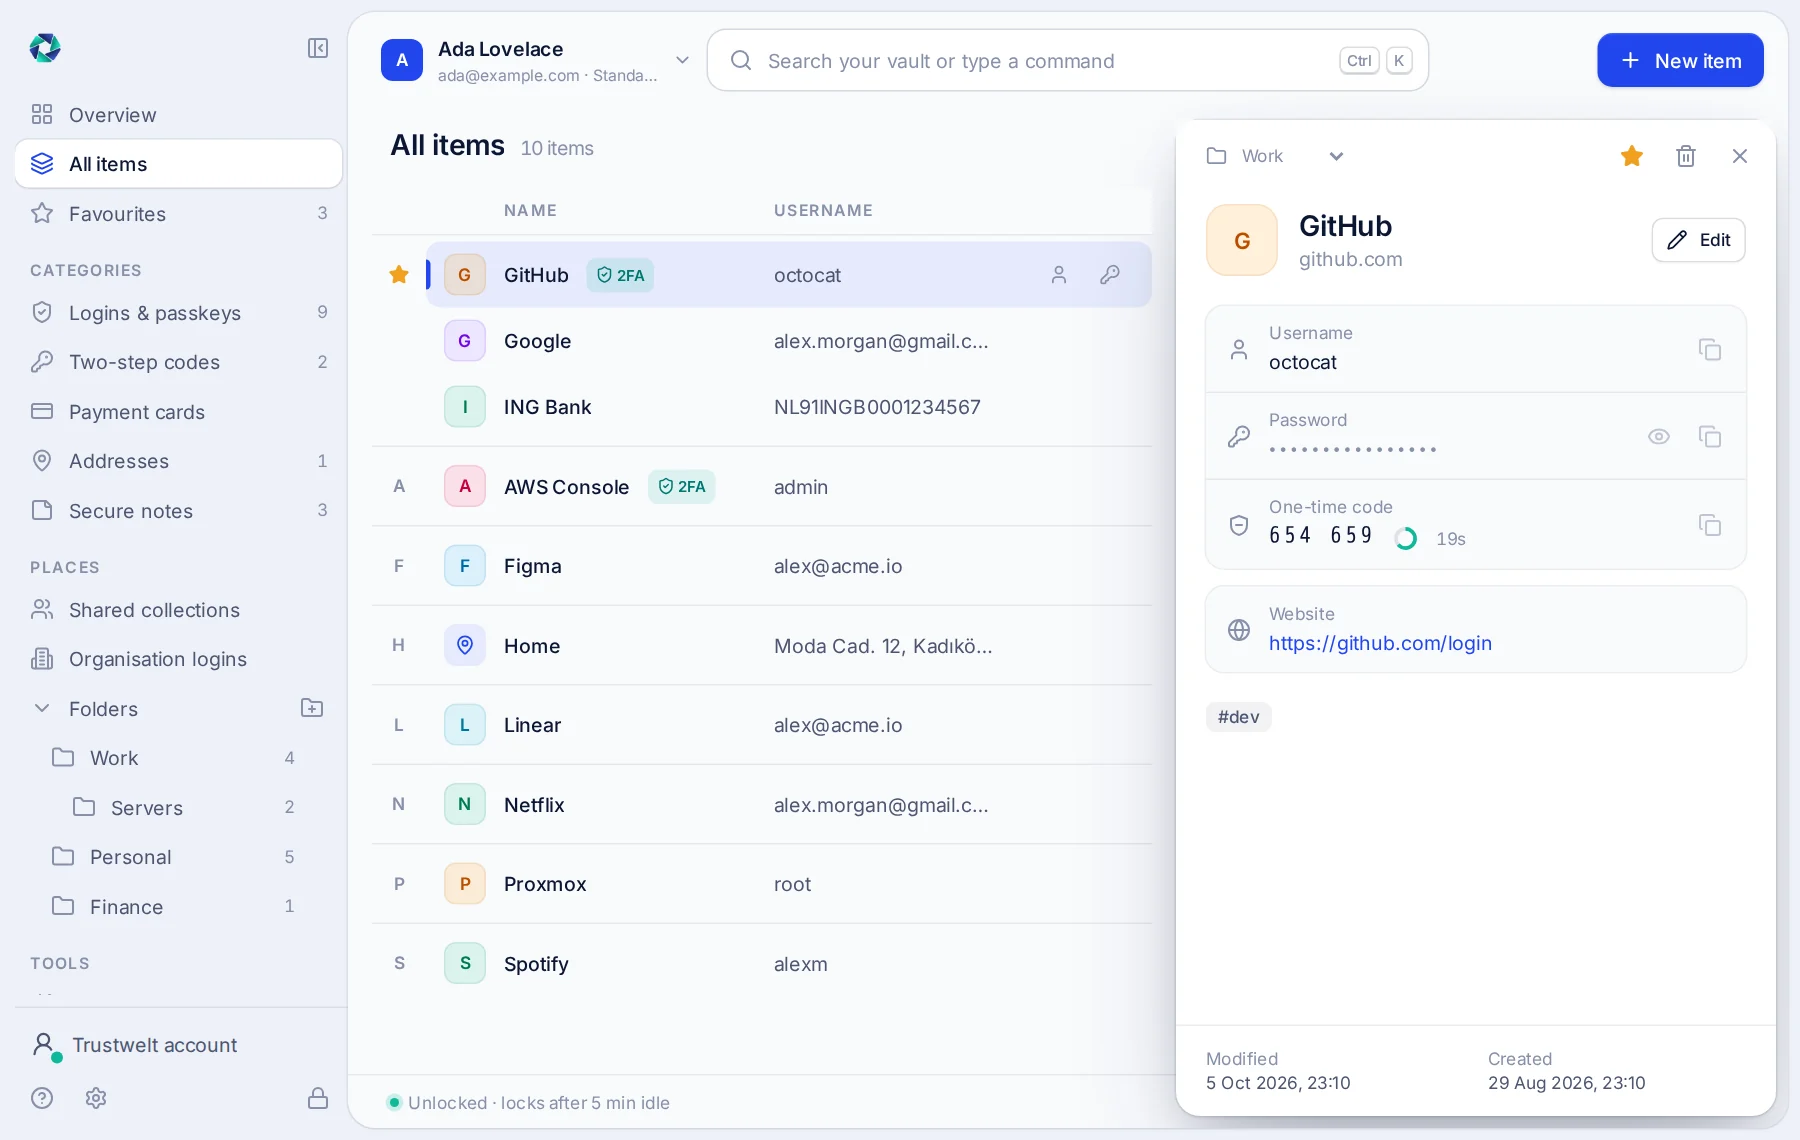Click the Trustwelt logo
The width and height of the screenshot is (1800, 1140).
point(45,48)
